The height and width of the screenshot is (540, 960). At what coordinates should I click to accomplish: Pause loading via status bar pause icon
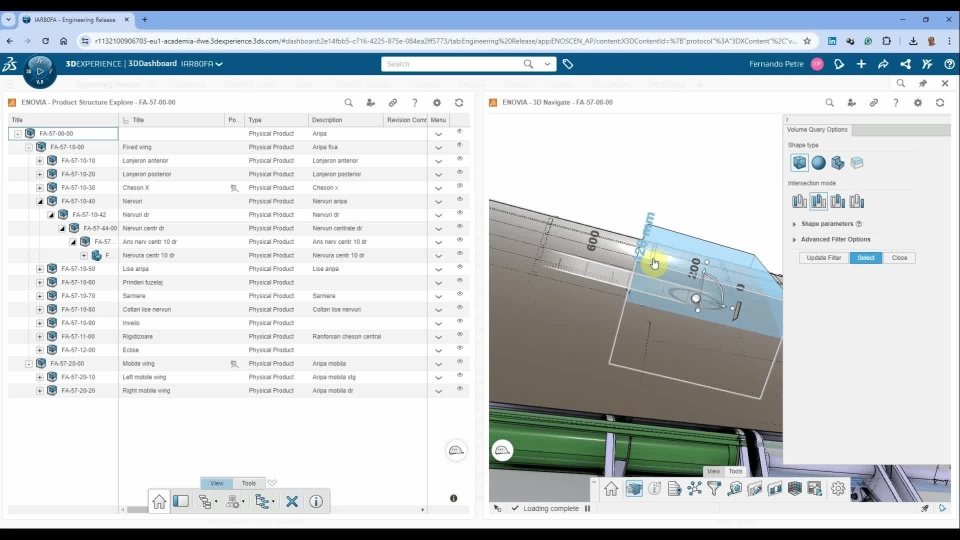tap(587, 508)
